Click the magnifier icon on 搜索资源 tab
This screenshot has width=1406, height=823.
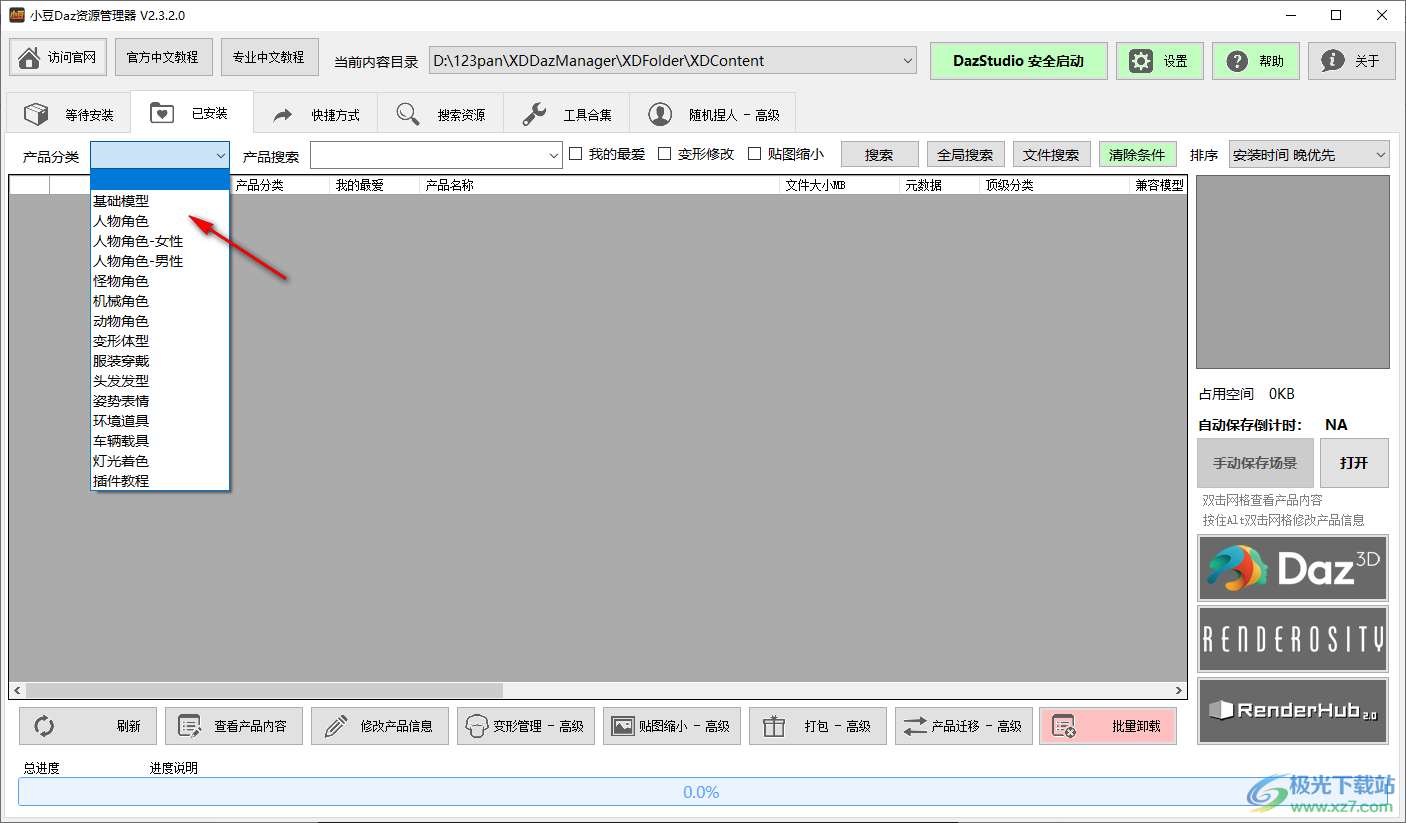pyautogui.click(x=408, y=114)
